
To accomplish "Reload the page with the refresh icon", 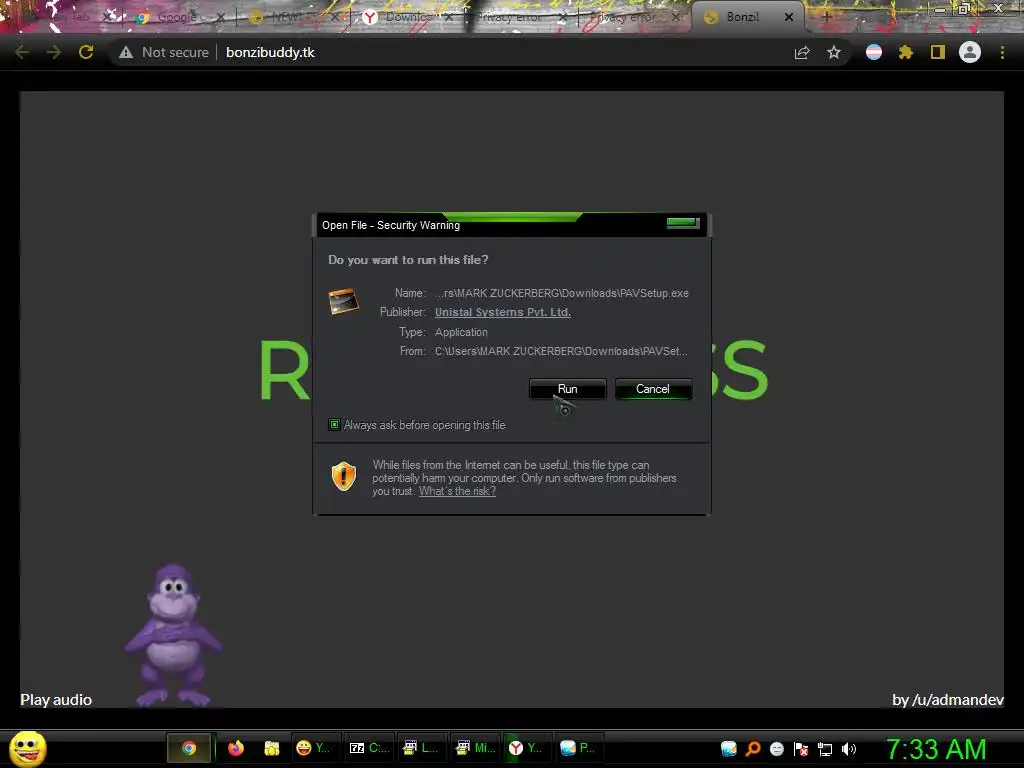I will [86, 52].
